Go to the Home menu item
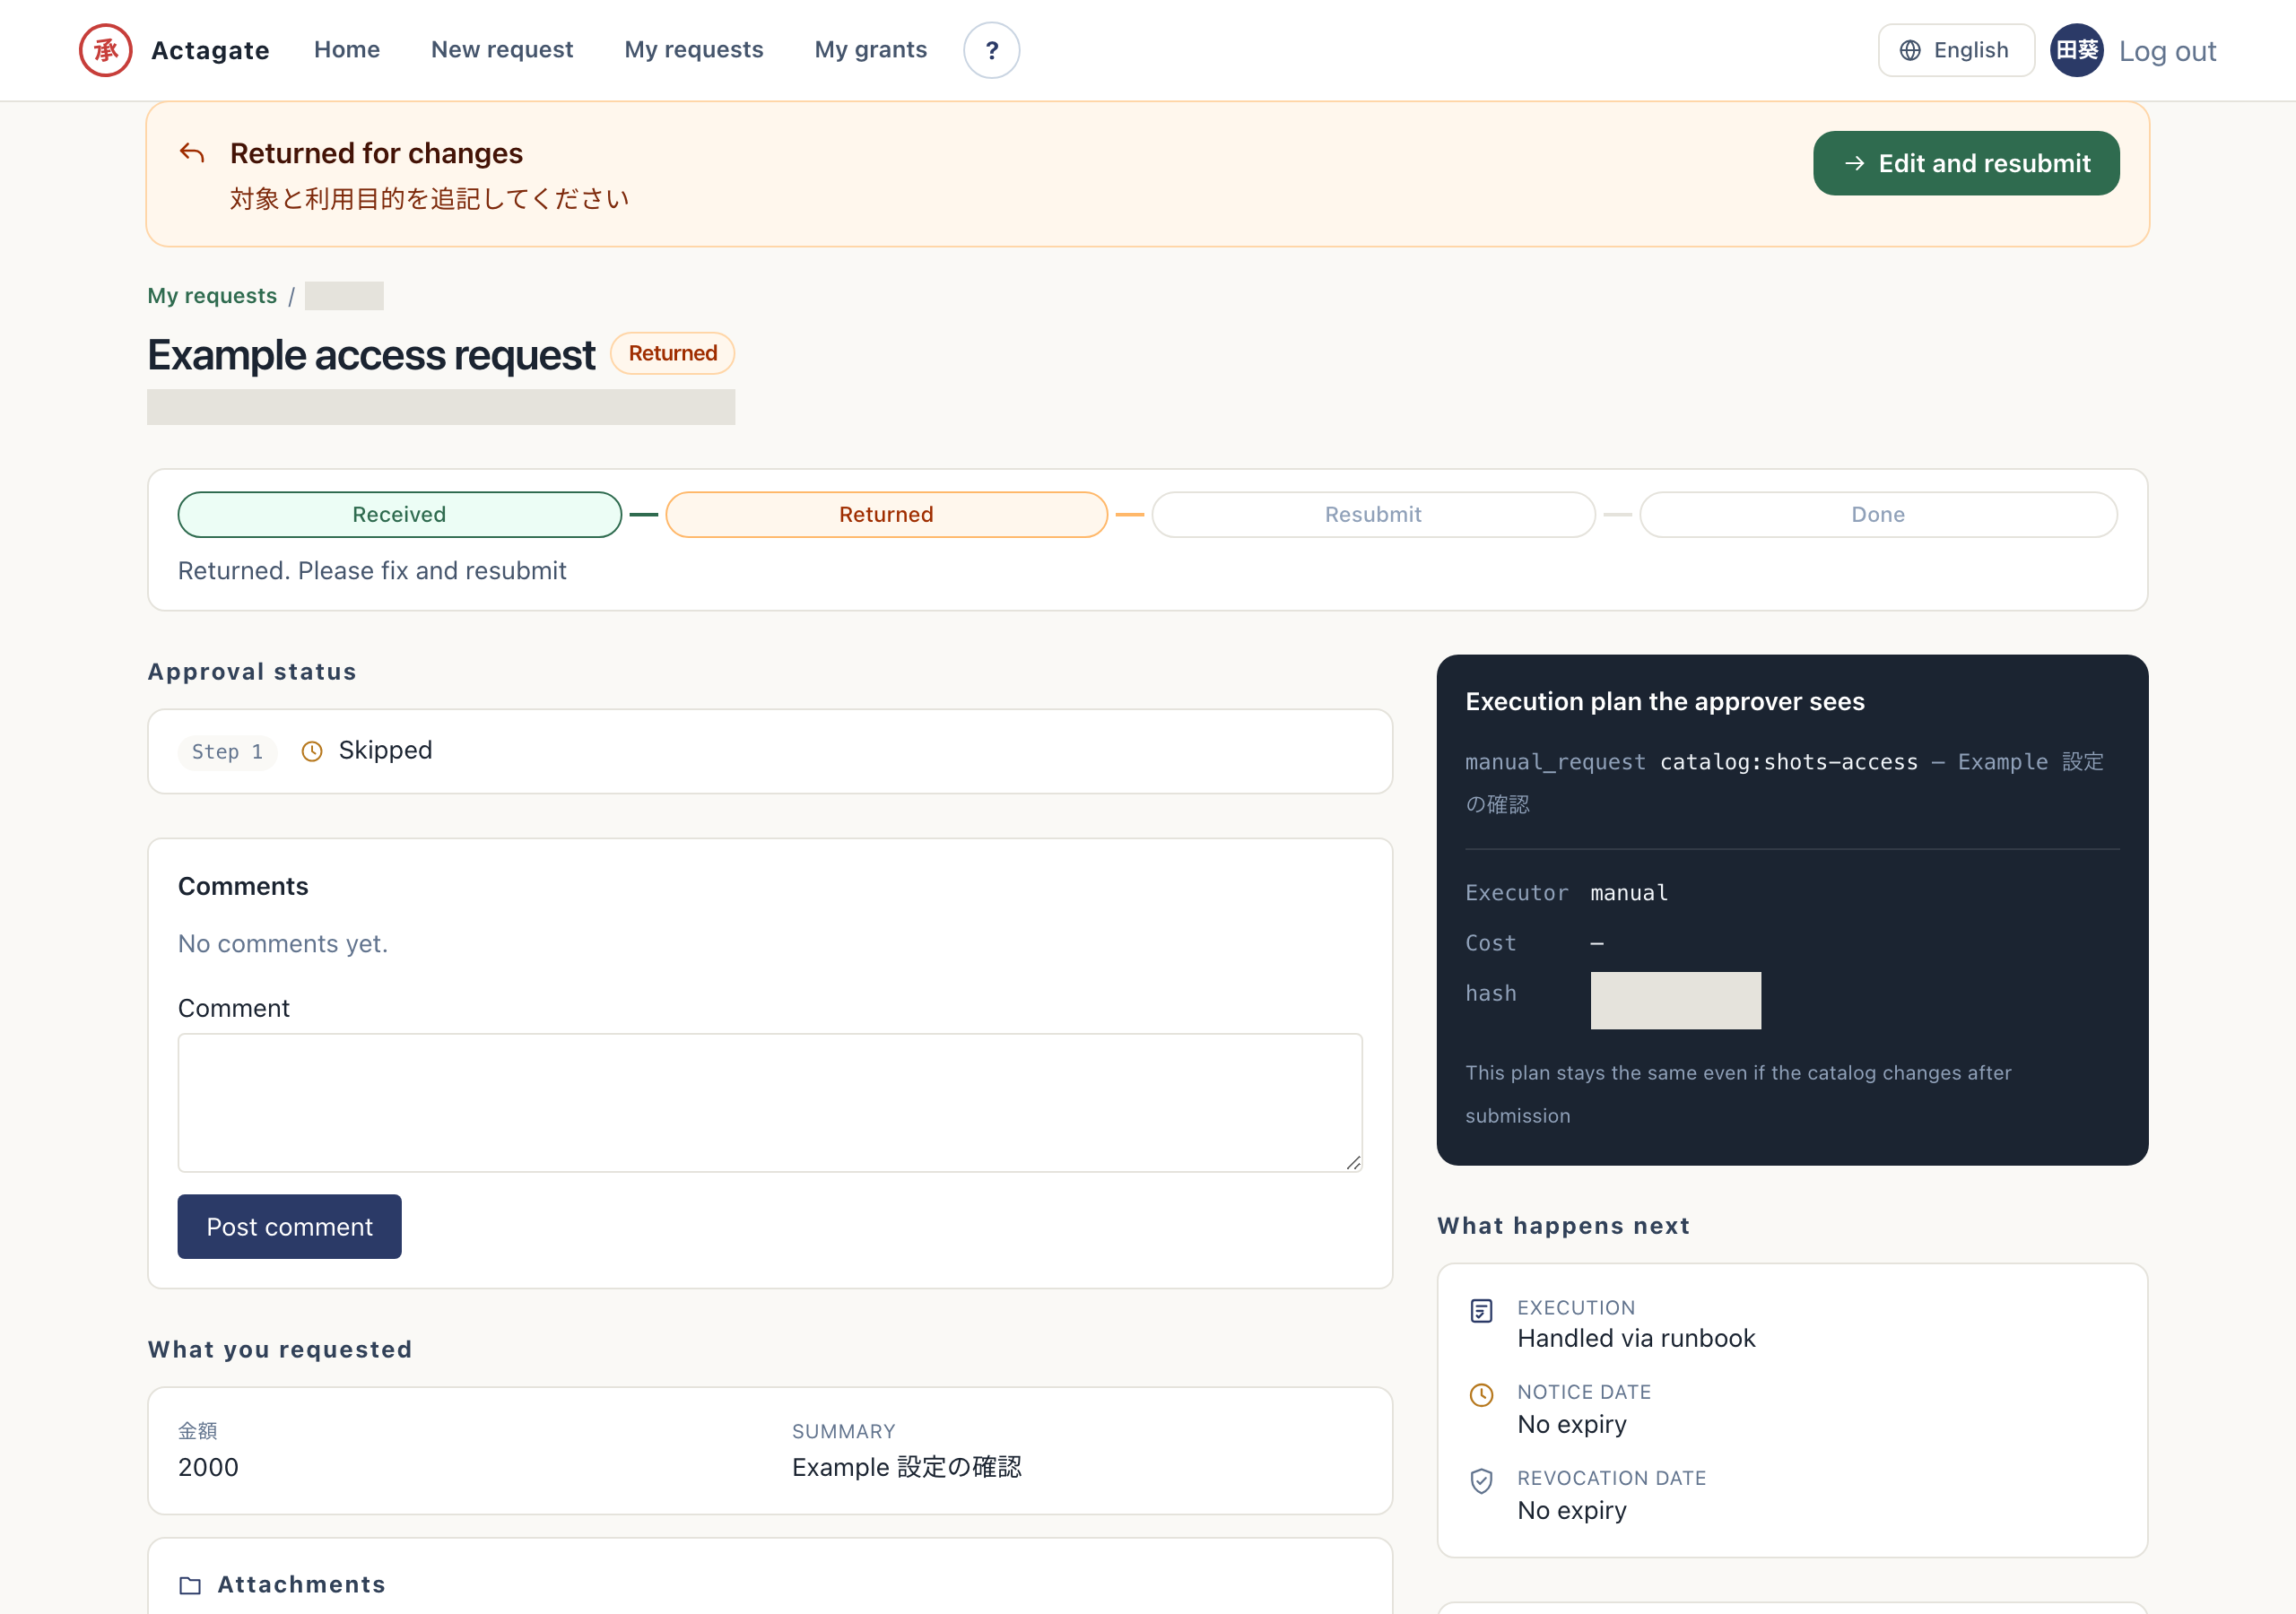The image size is (2296, 1614). [347, 50]
